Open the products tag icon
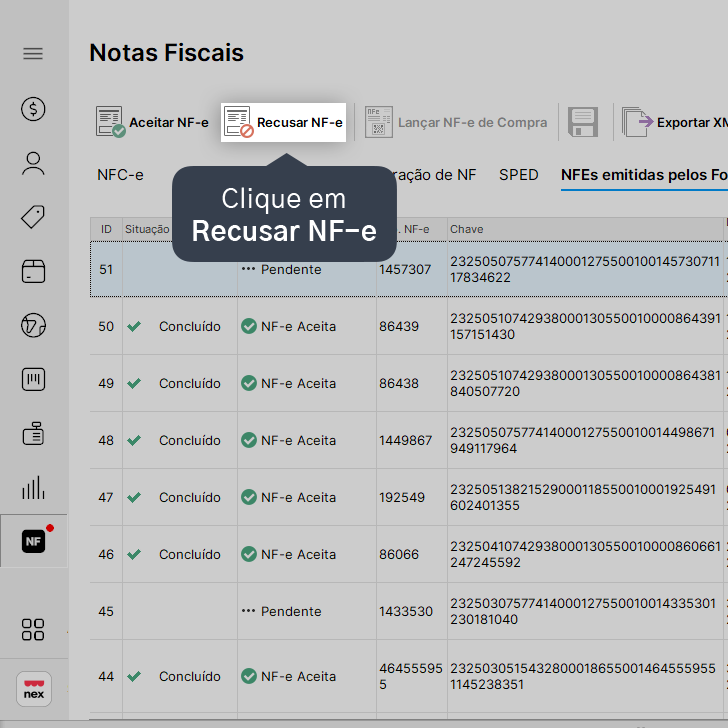The width and height of the screenshot is (728, 728). click(33, 217)
